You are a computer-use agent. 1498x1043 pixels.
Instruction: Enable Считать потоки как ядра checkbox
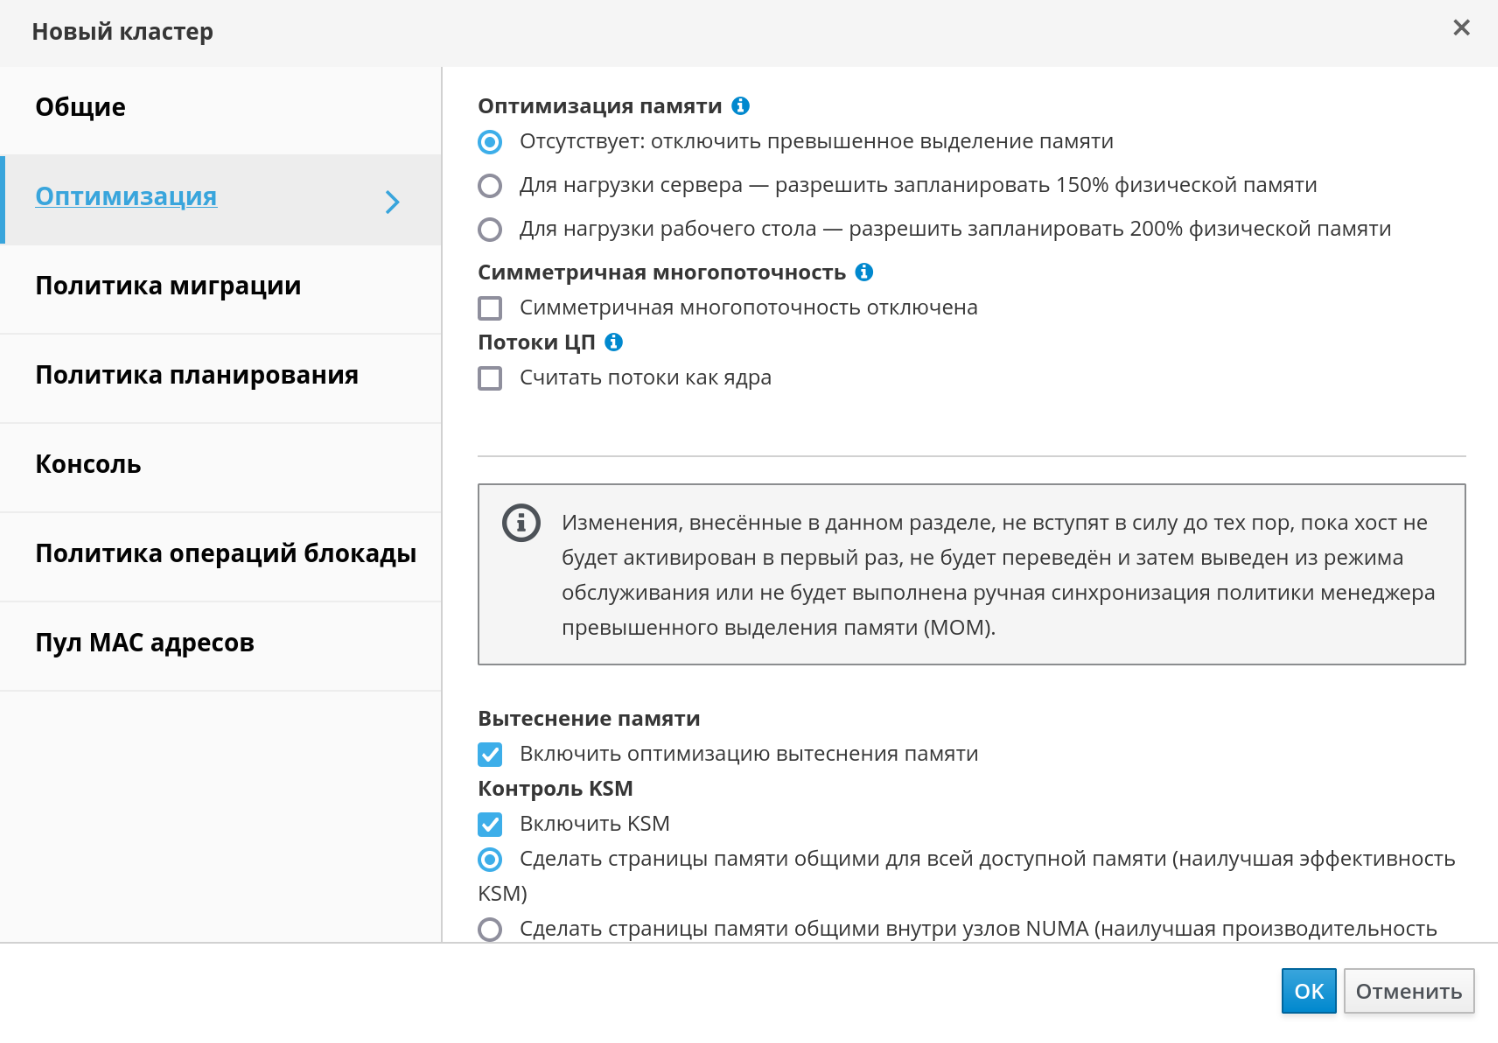(490, 378)
